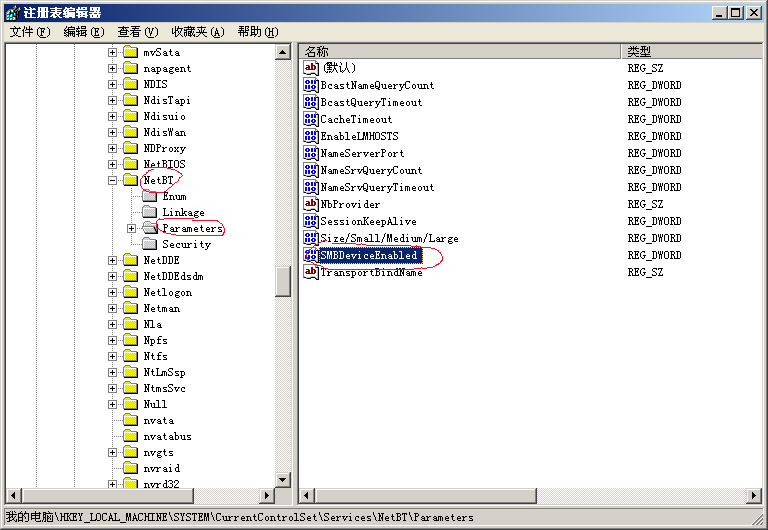Click the value list scroll left arrow

click(307, 496)
